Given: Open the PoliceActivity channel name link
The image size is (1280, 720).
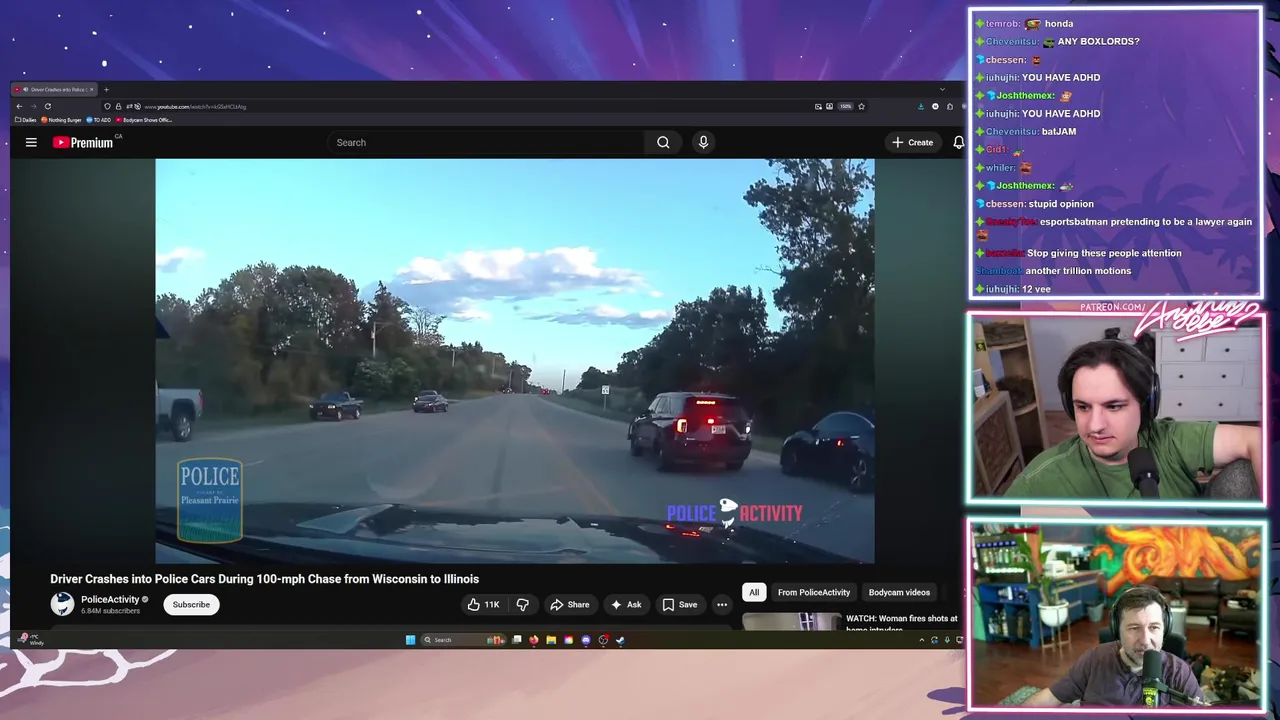Looking at the screenshot, I should tap(110, 599).
